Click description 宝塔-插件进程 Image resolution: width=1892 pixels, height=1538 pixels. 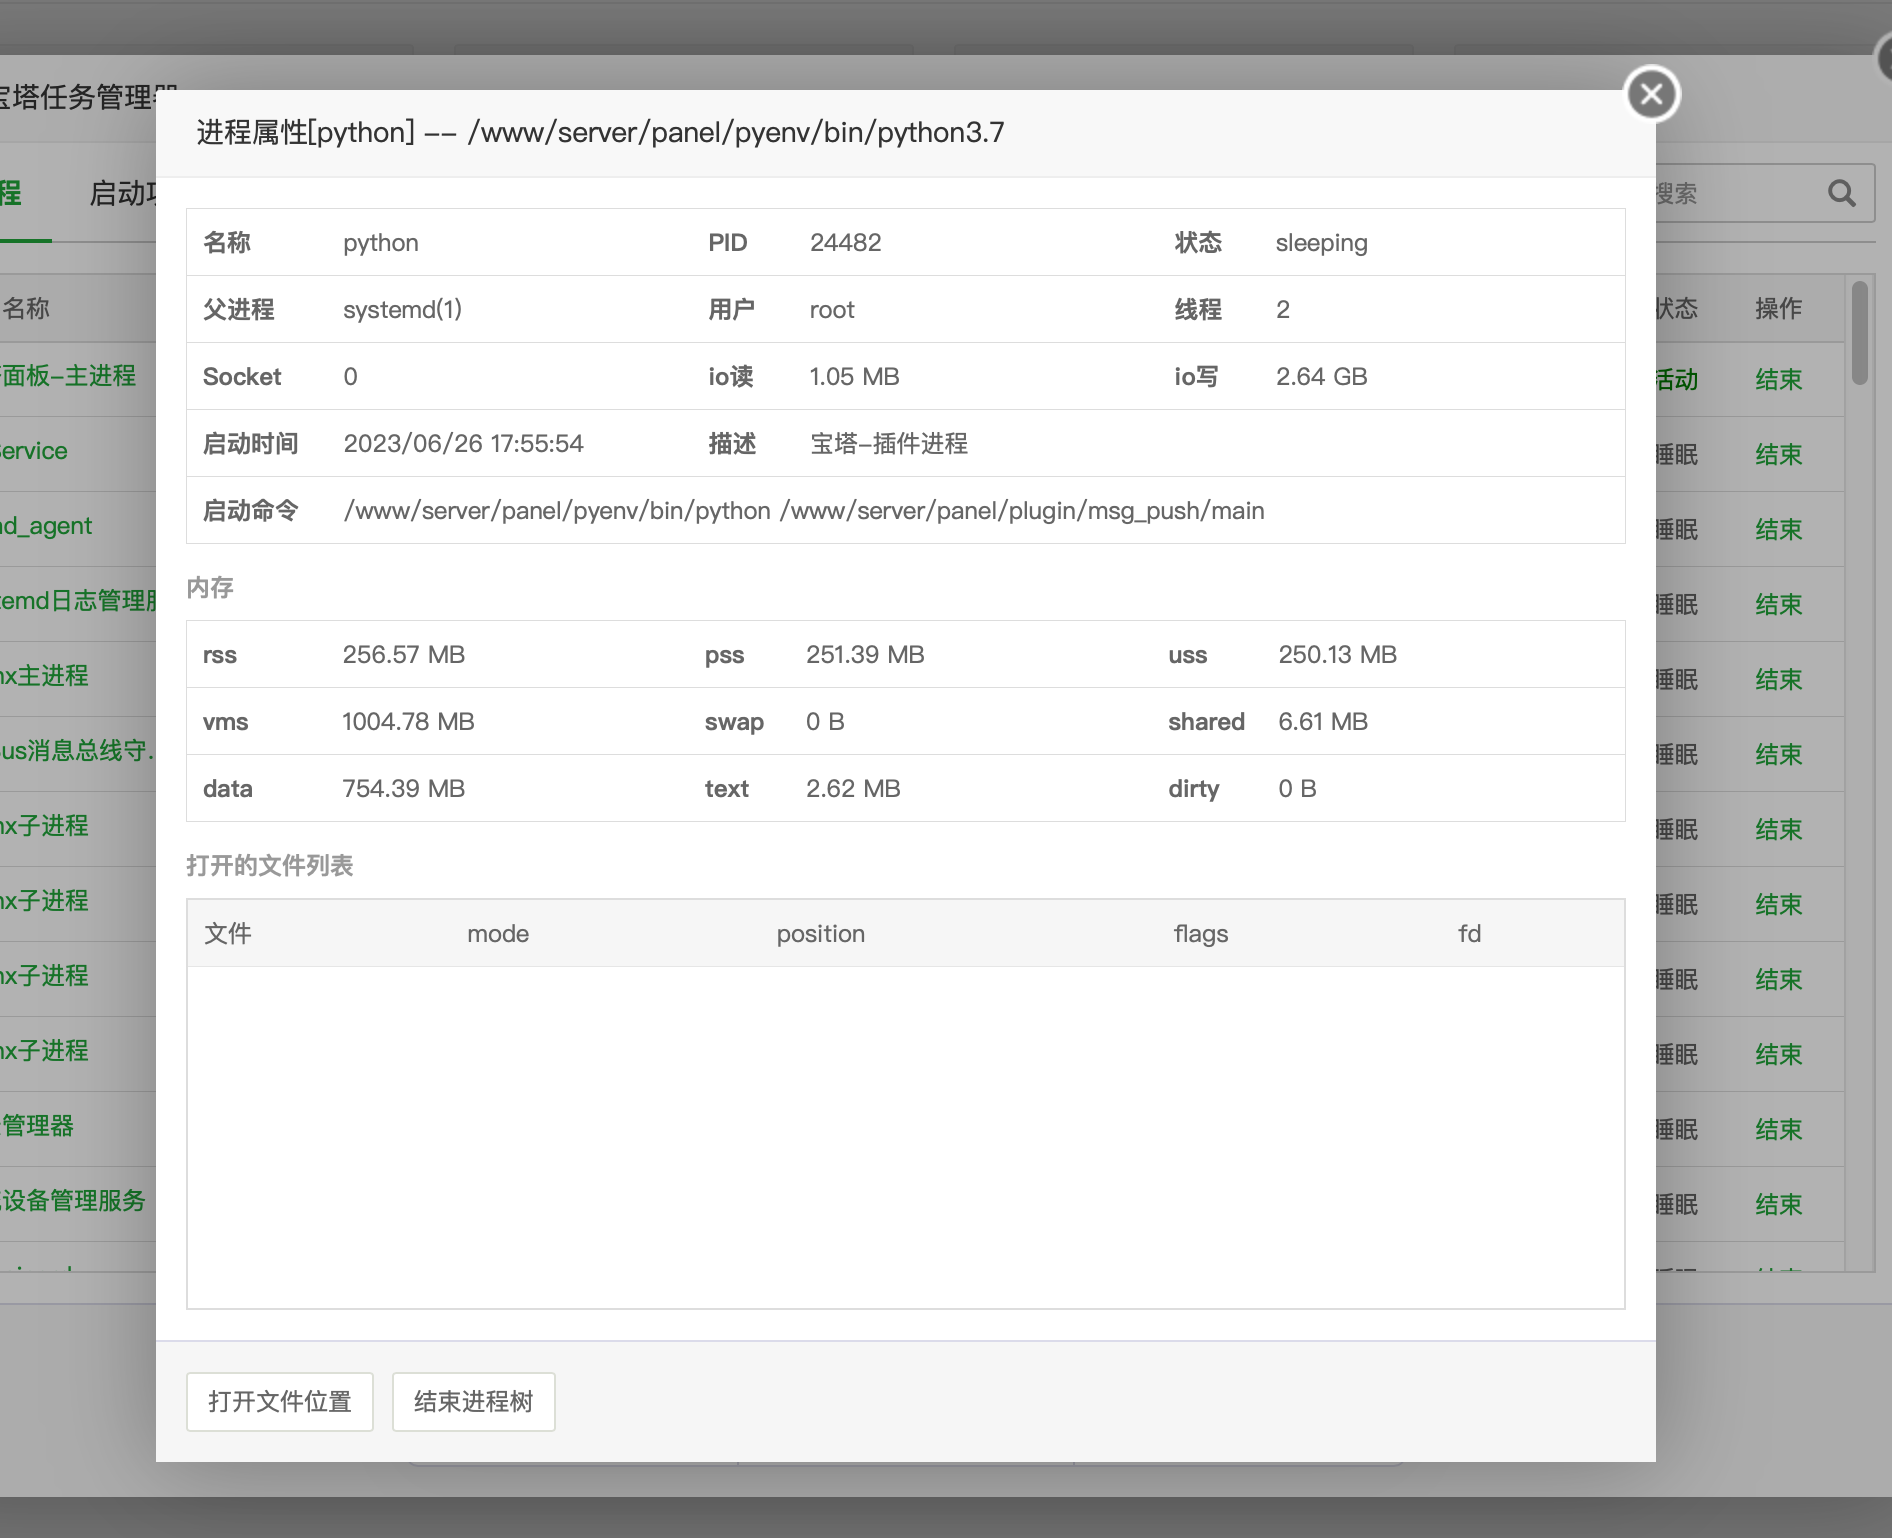coord(889,444)
